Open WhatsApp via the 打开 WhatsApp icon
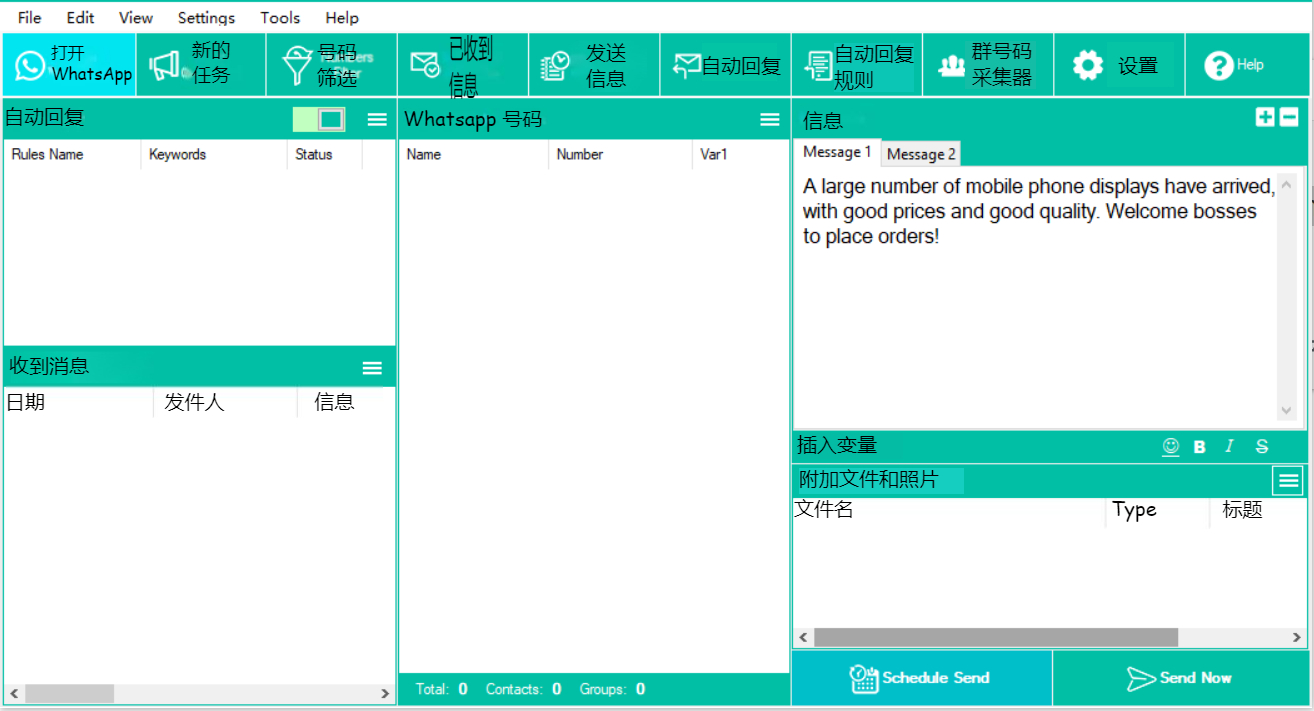Viewport: 1314px width, 711px height. 69,65
